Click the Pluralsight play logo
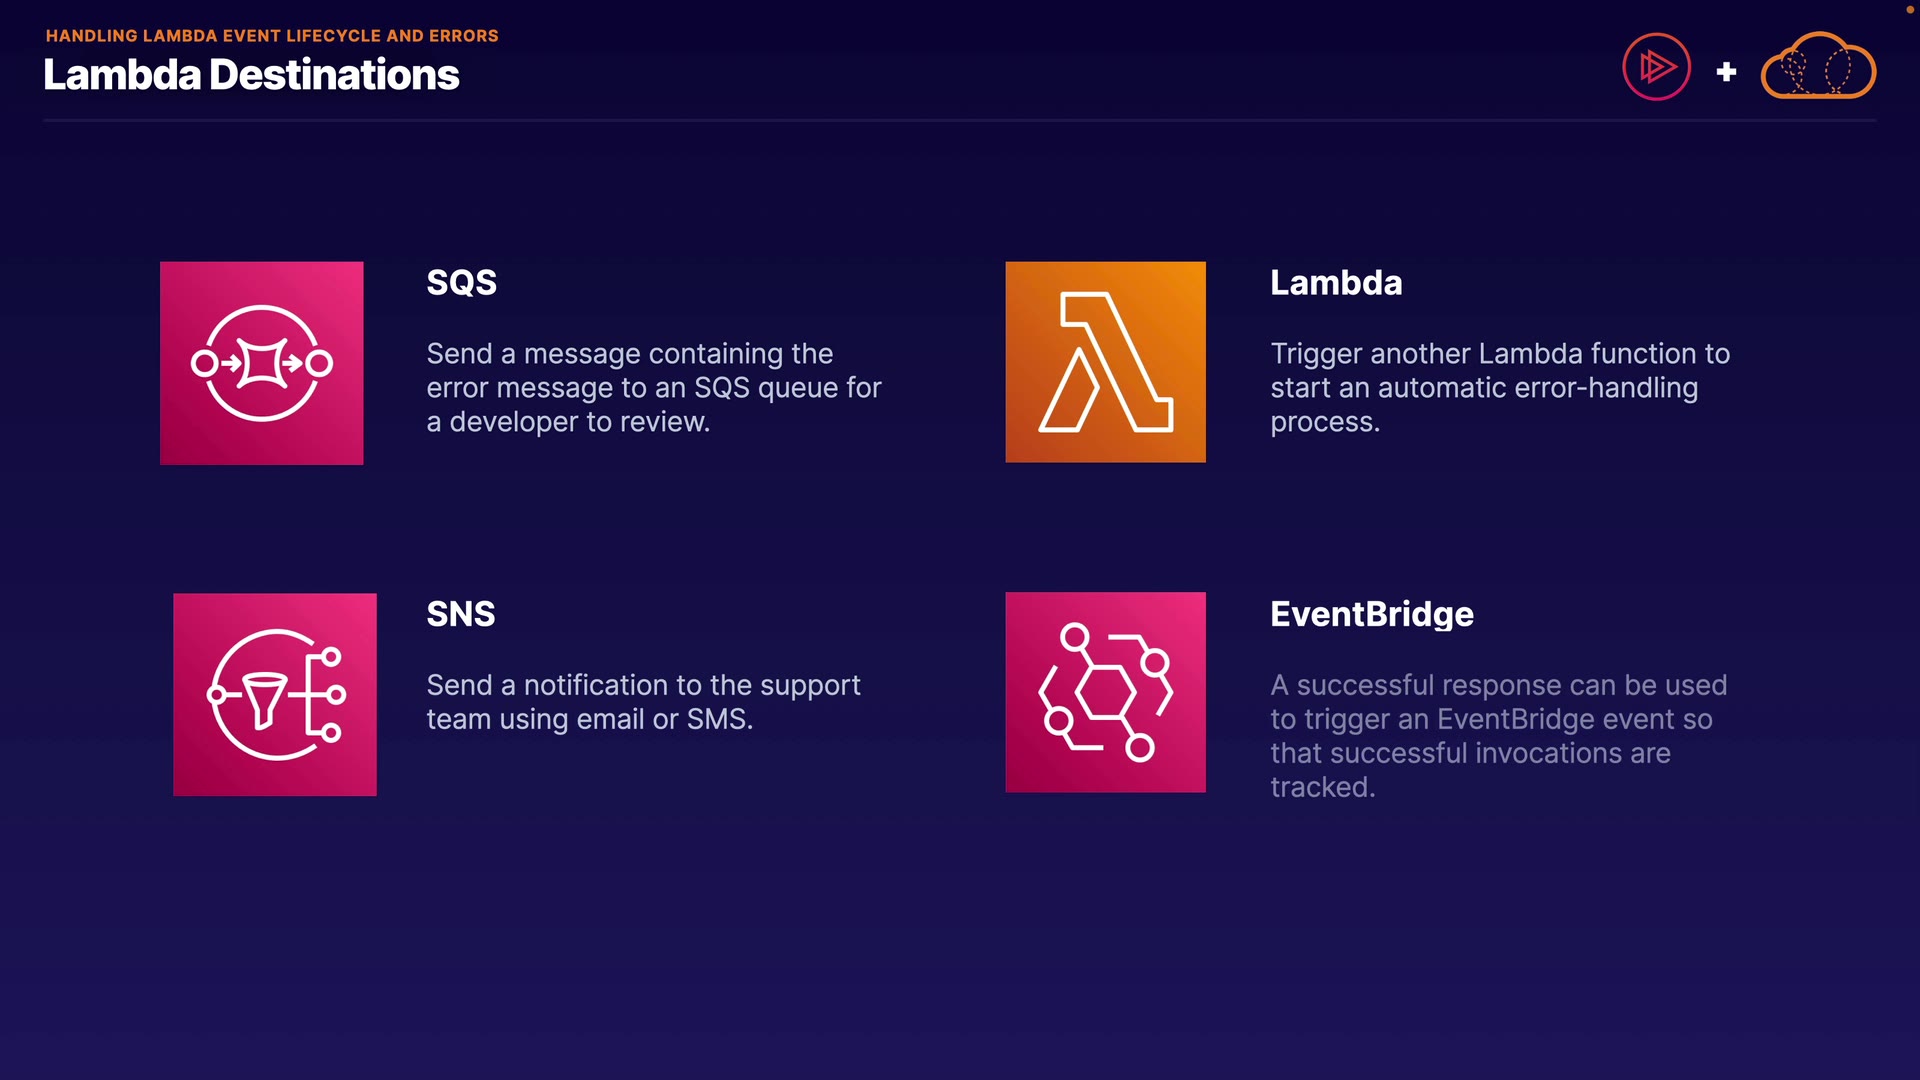1920x1080 pixels. click(x=1656, y=68)
